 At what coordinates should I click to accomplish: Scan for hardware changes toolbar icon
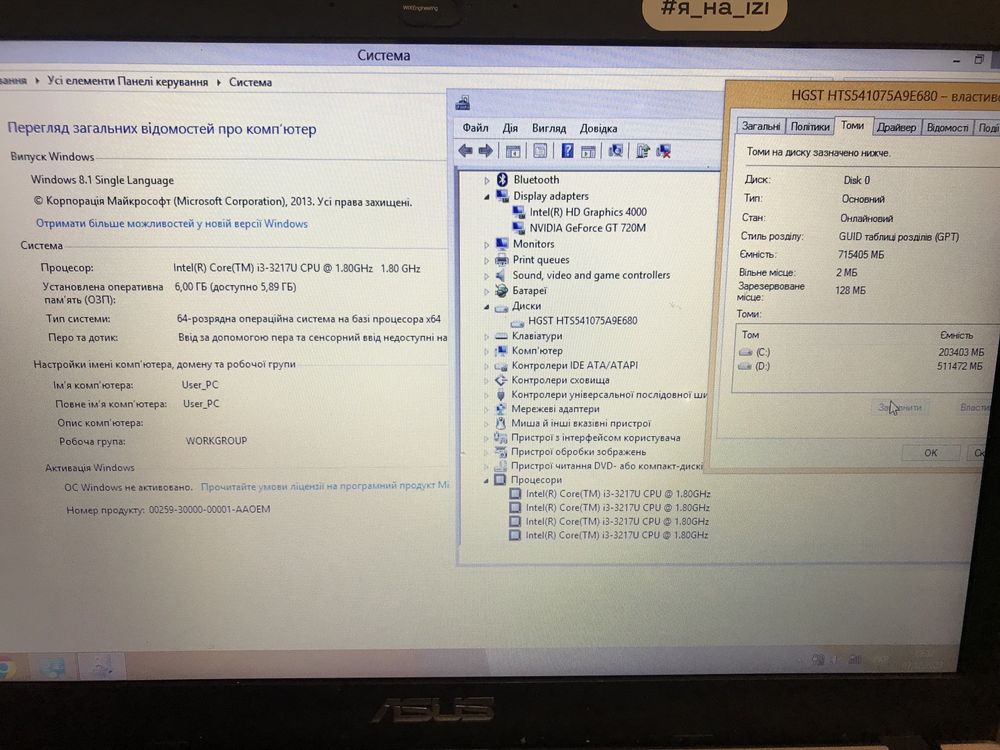tap(615, 151)
